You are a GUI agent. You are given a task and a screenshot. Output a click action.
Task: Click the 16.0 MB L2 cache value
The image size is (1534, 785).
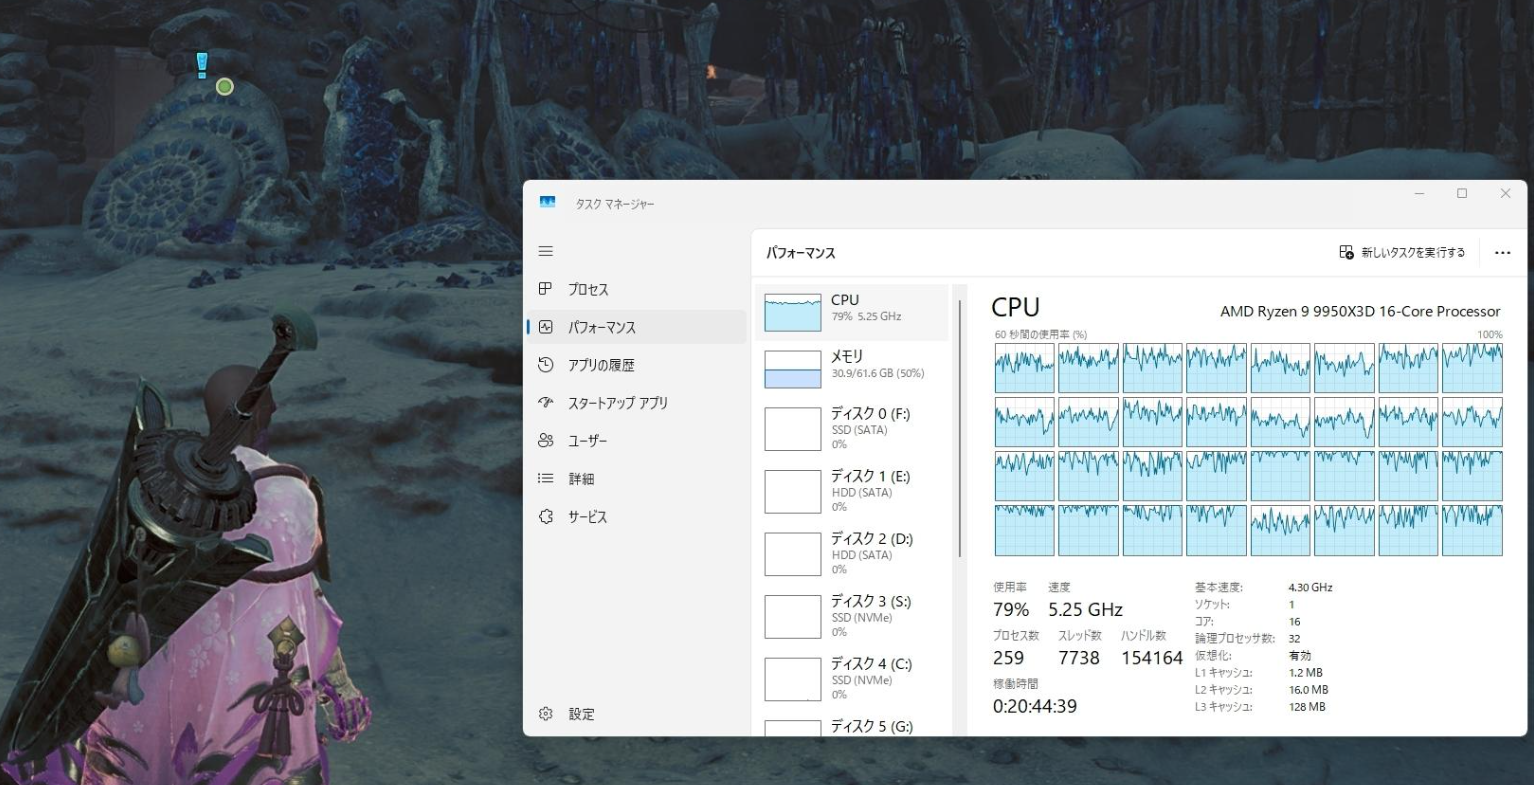click(1308, 690)
